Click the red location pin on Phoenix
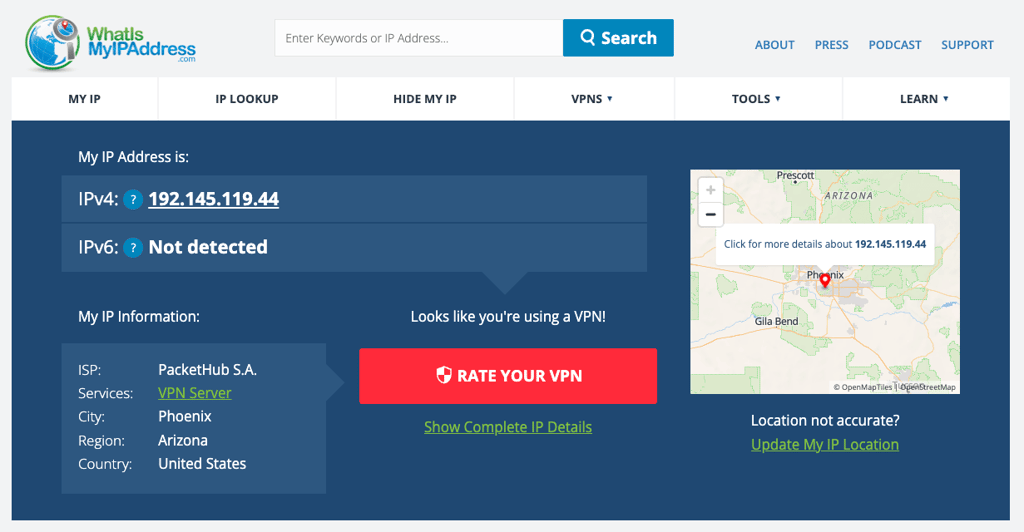The width and height of the screenshot is (1024, 532). coord(825,281)
